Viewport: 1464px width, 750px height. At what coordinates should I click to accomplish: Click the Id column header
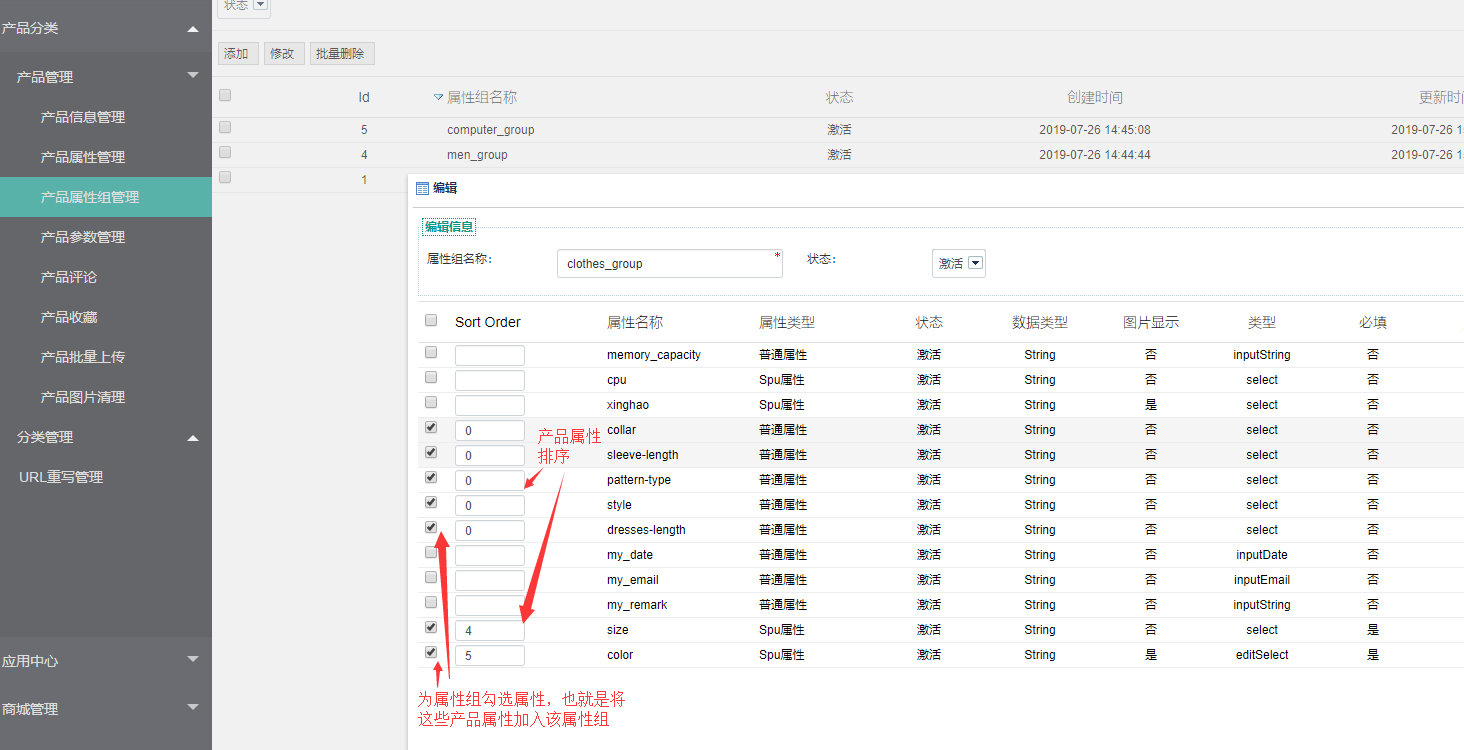coord(364,98)
